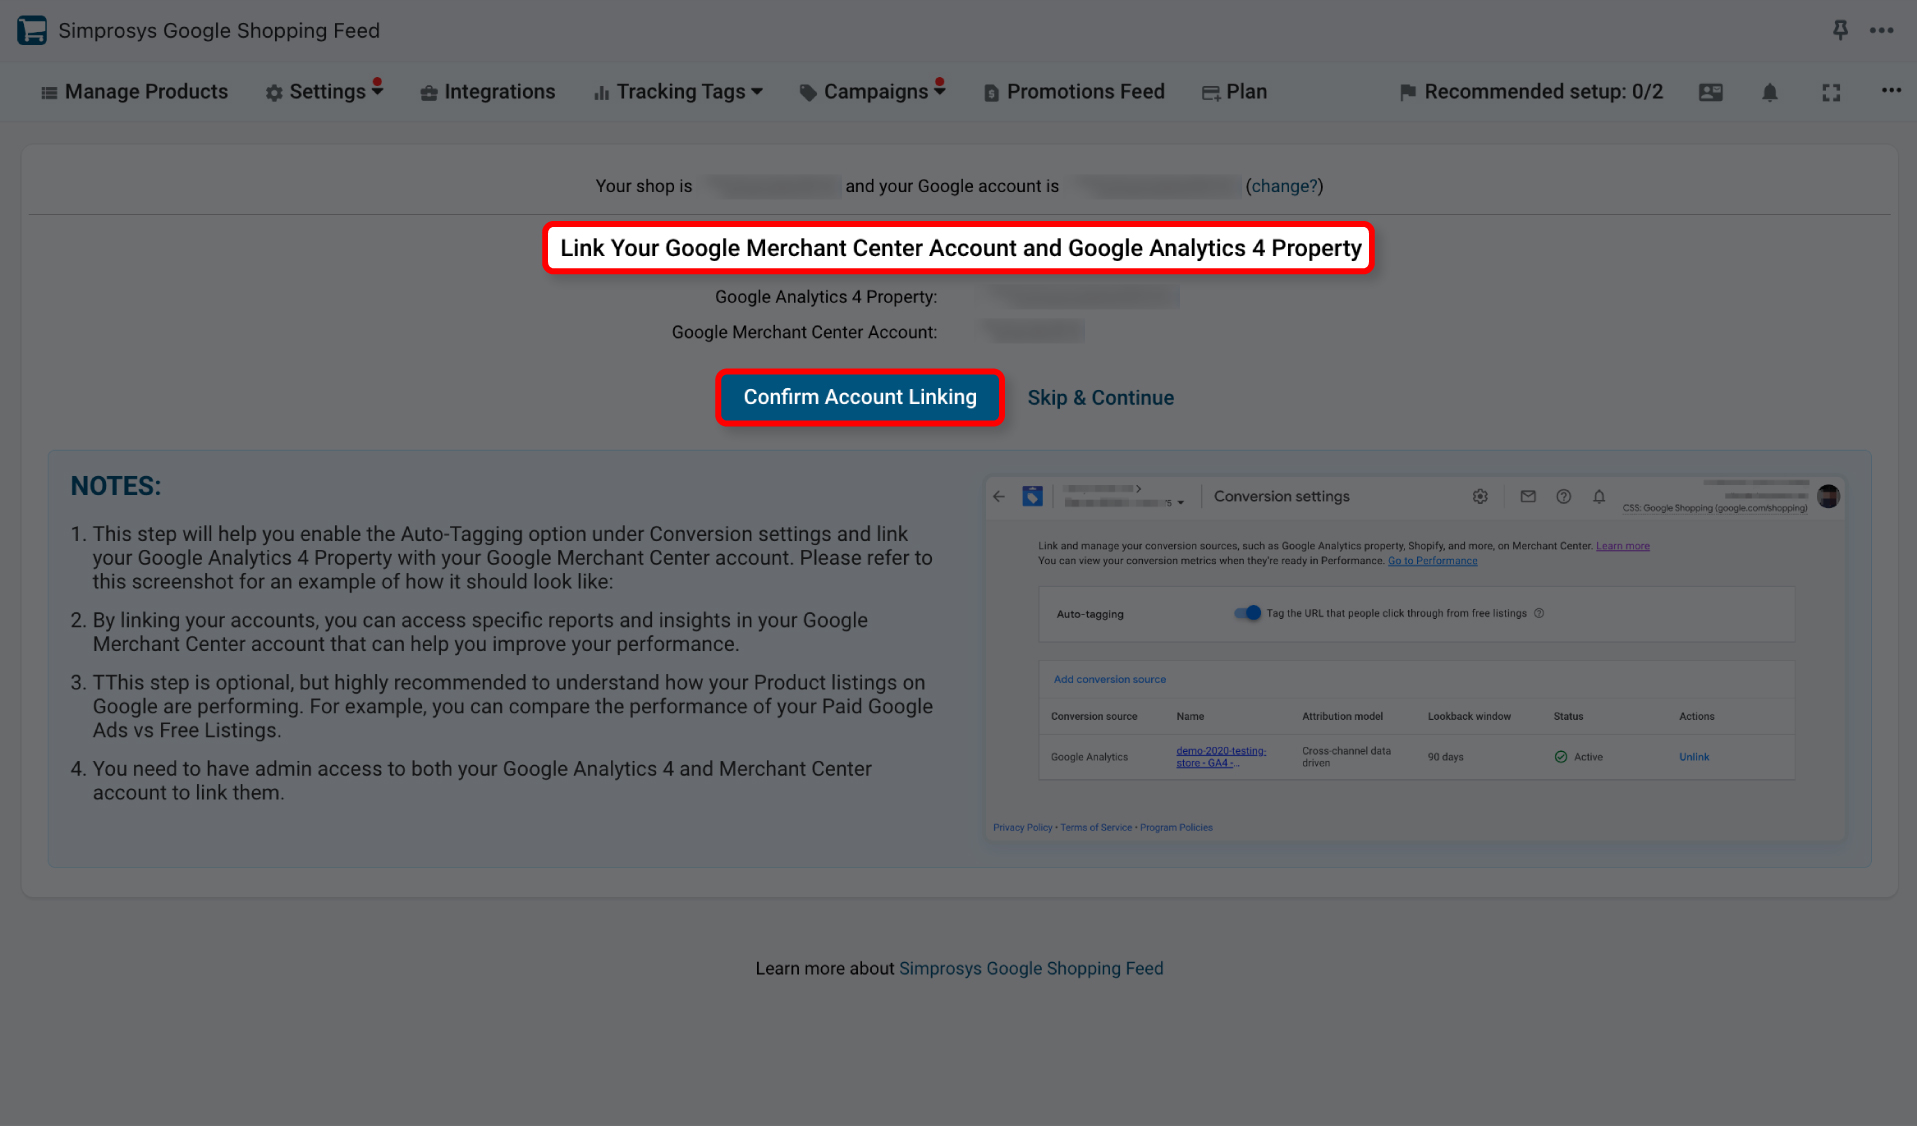Open the top title bar three-dots menu
Viewport: 1917px width, 1126px height.
(1881, 30)
